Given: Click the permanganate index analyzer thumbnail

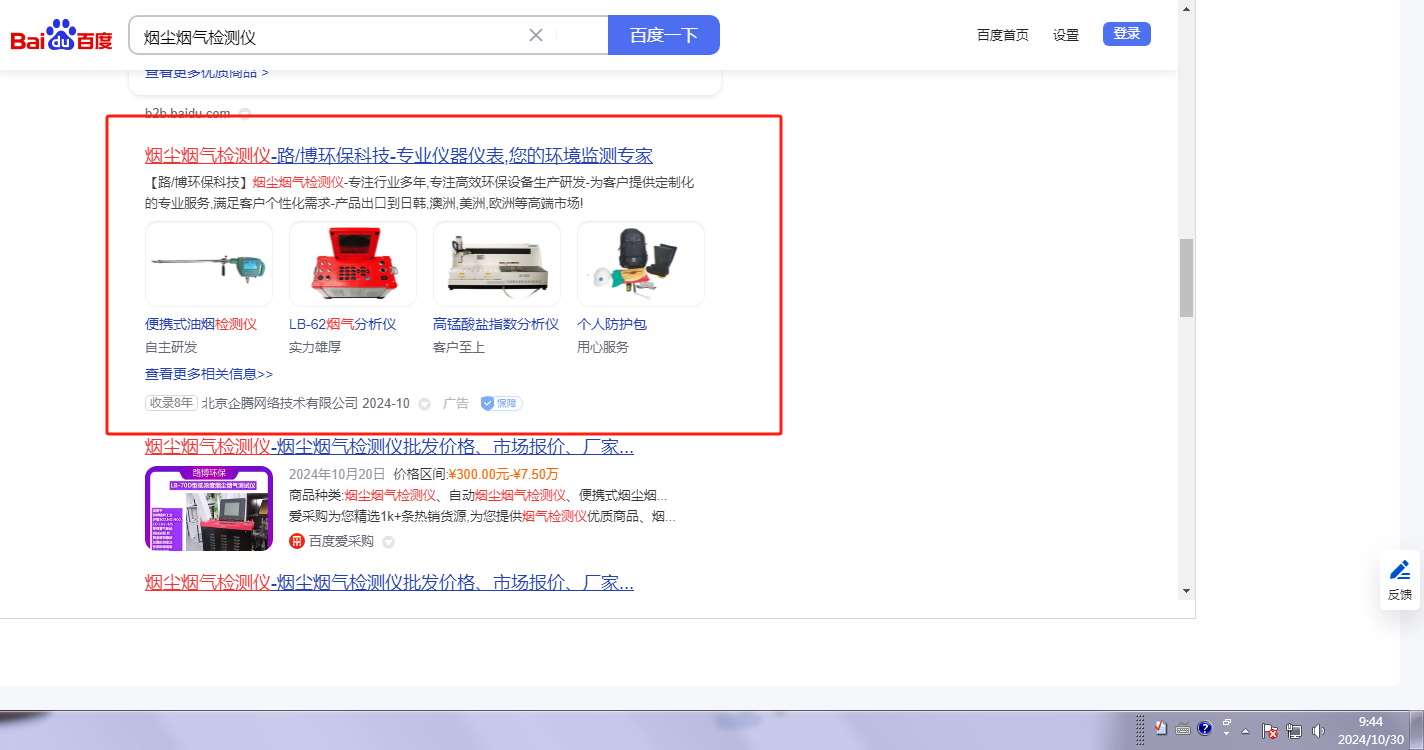Looking at the screenshot, I should click(497, 264).
